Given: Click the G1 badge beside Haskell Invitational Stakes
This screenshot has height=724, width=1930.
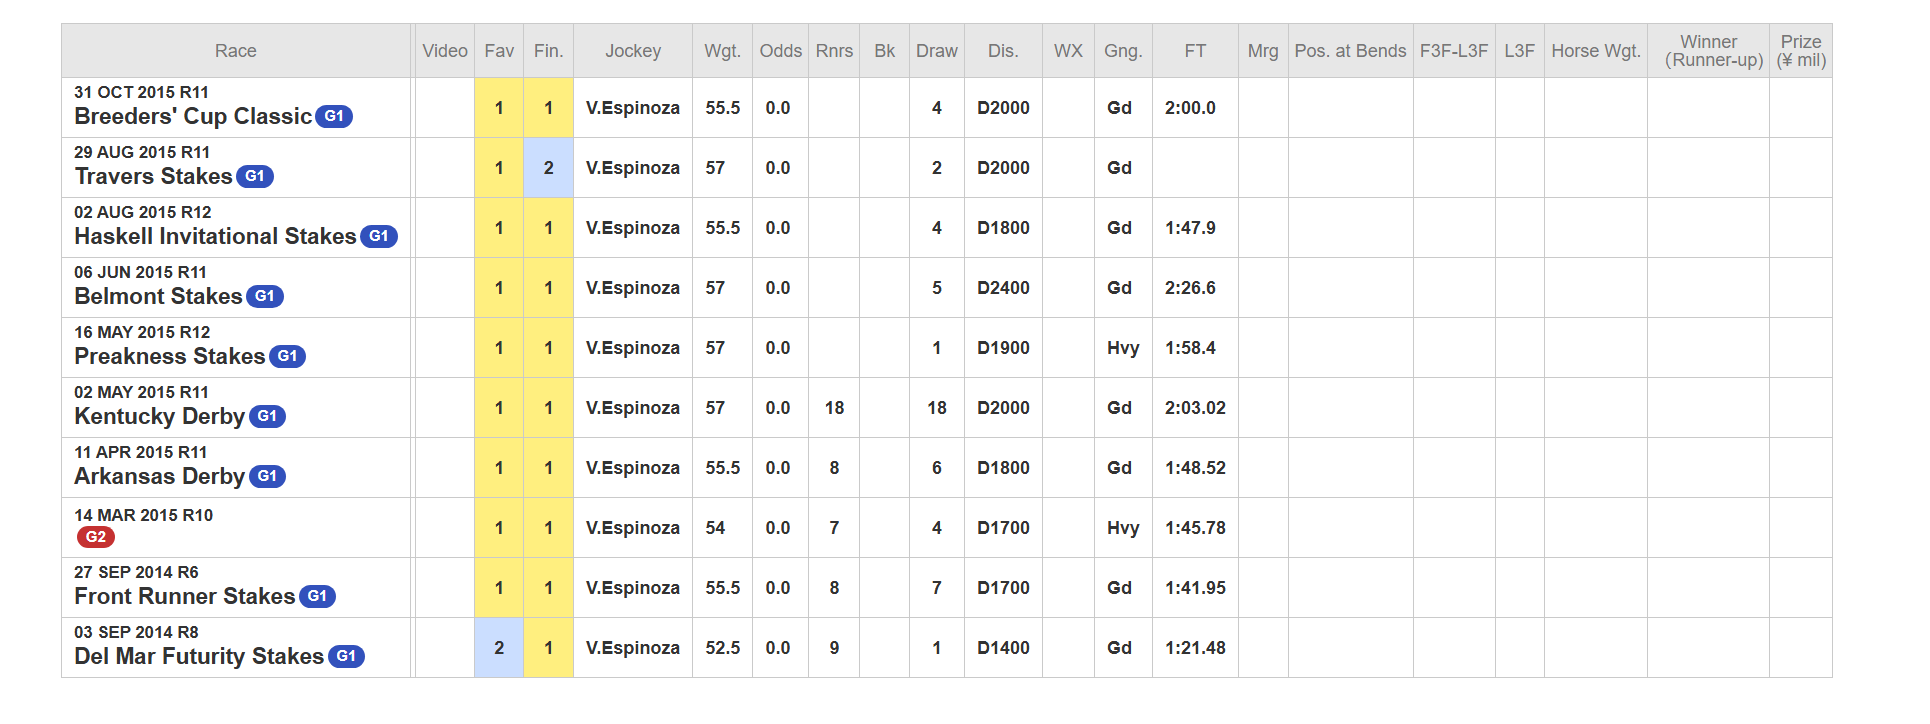Looking at the screenshot, I should coord(379,237).
